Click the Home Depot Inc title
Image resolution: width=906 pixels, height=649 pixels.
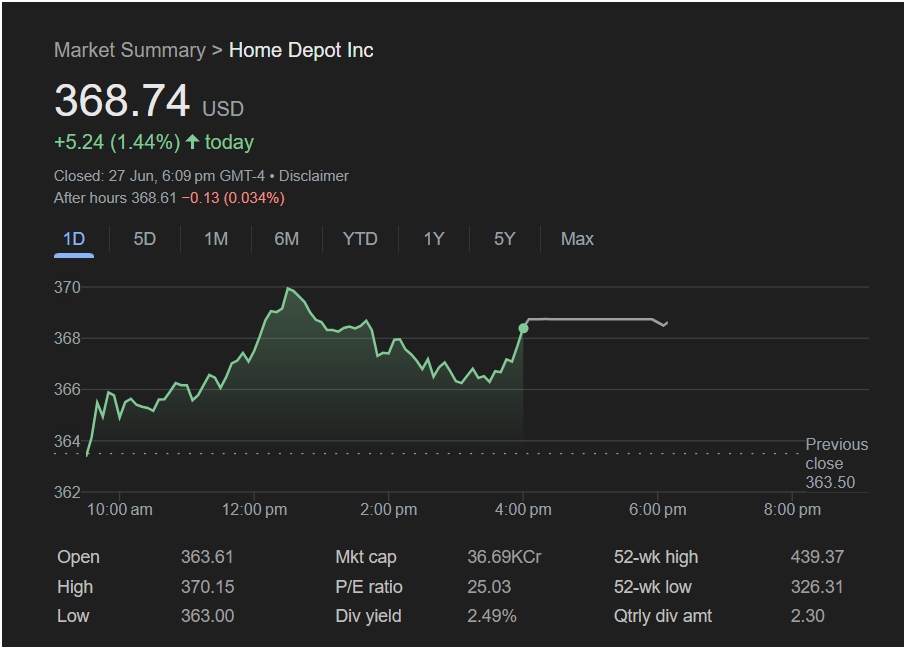pos(301,50)
